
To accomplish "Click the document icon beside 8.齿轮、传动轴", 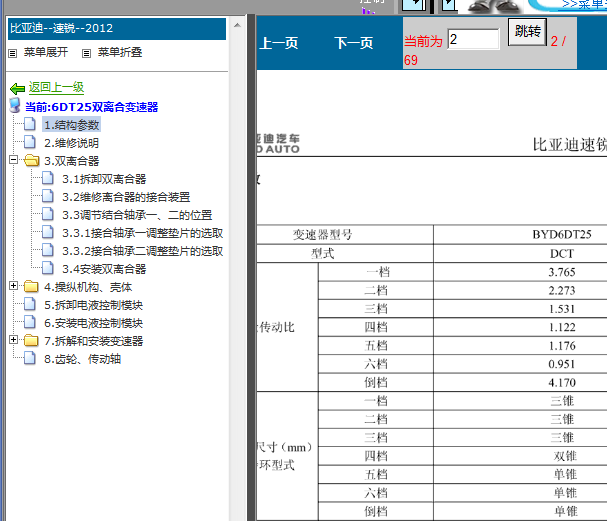I will pyautogui.click(x=29, y=358).
